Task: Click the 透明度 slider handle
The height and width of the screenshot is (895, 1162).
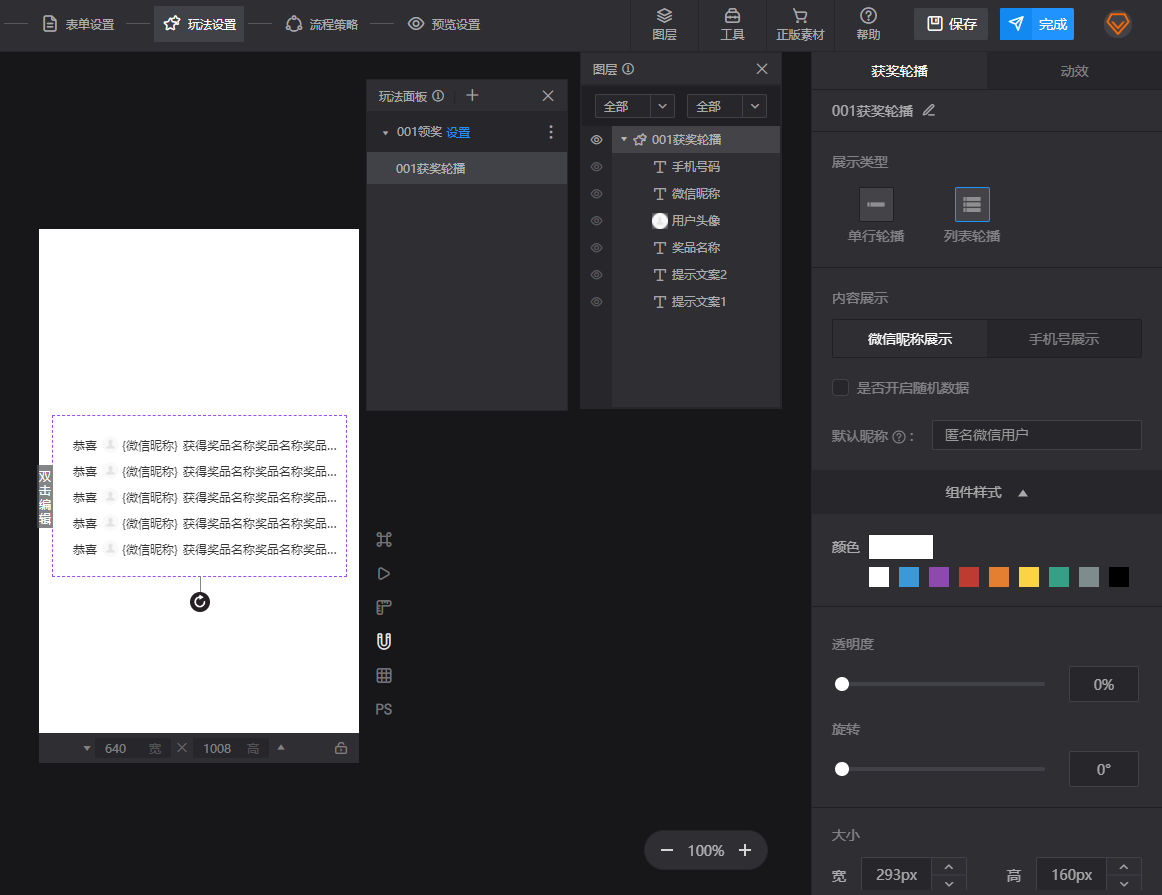Action: 842,684
